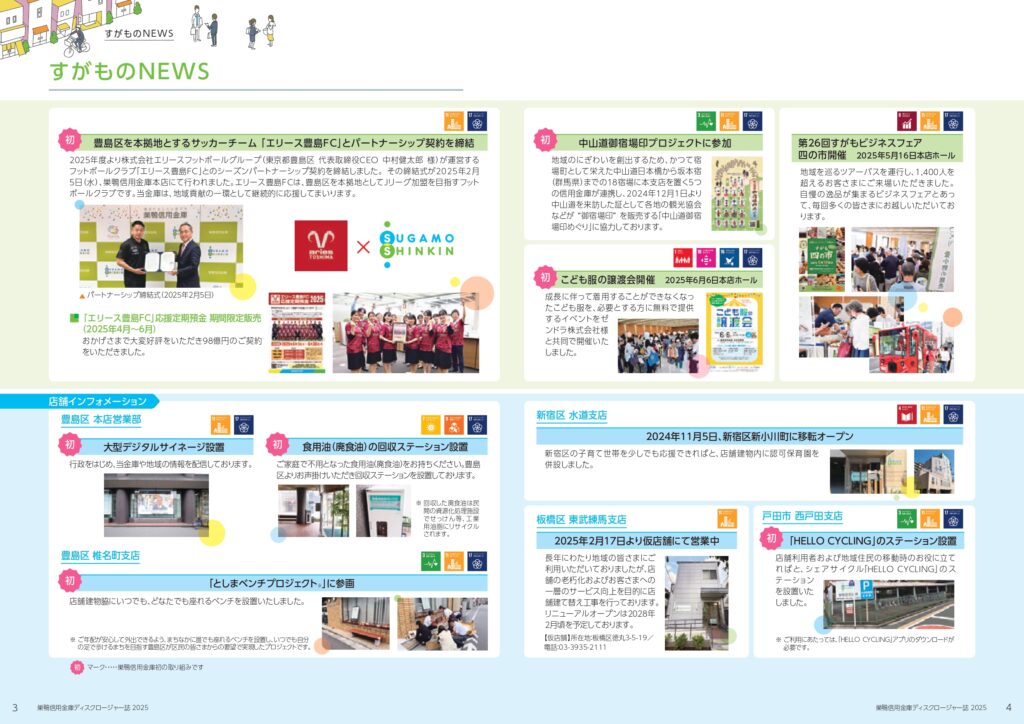Image resolution: width=1024 pixels, height=724 pixels.
Task: Click the dark red SDG 8 icon above すがもビジネスフェア
Action: click(906, 121)
